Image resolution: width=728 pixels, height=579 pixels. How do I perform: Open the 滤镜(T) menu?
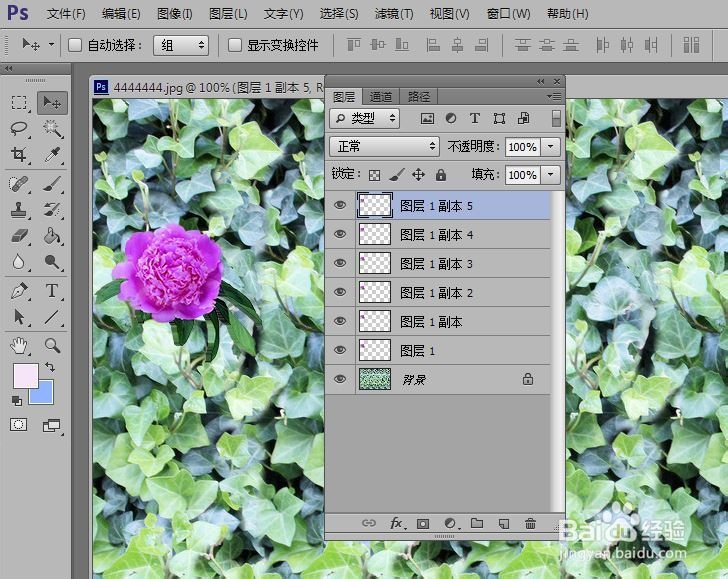(x=394, y=14)
